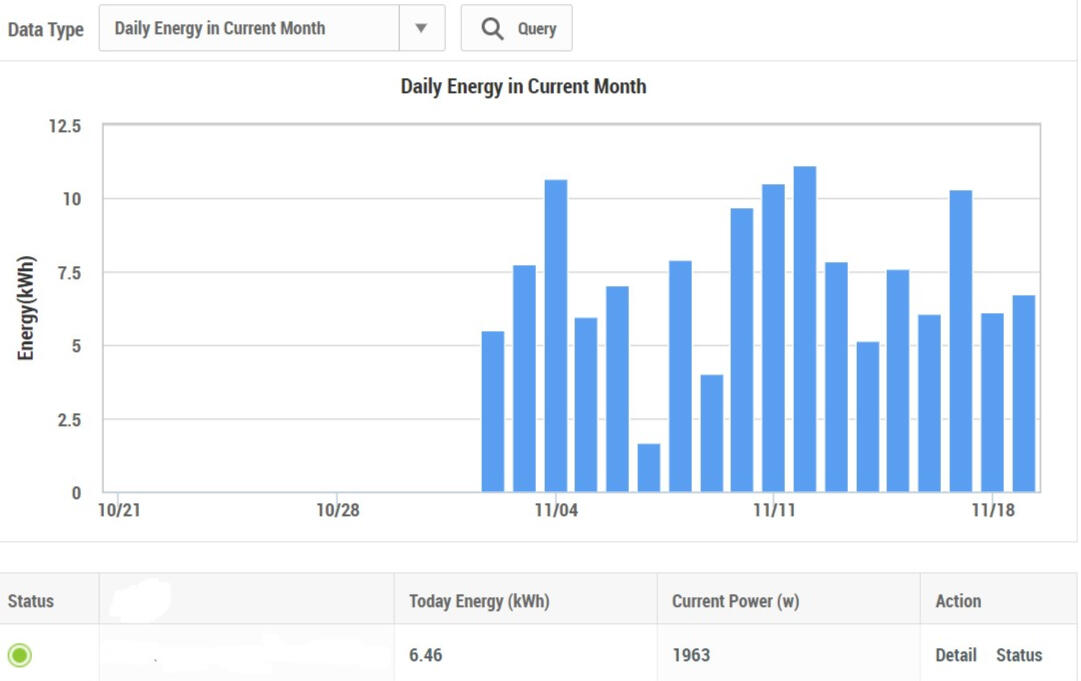Image resolution: width=1081 pixels, height=681 pixels.
Task: Open the Detail link in Action column
Action: (x=955, y=655)
